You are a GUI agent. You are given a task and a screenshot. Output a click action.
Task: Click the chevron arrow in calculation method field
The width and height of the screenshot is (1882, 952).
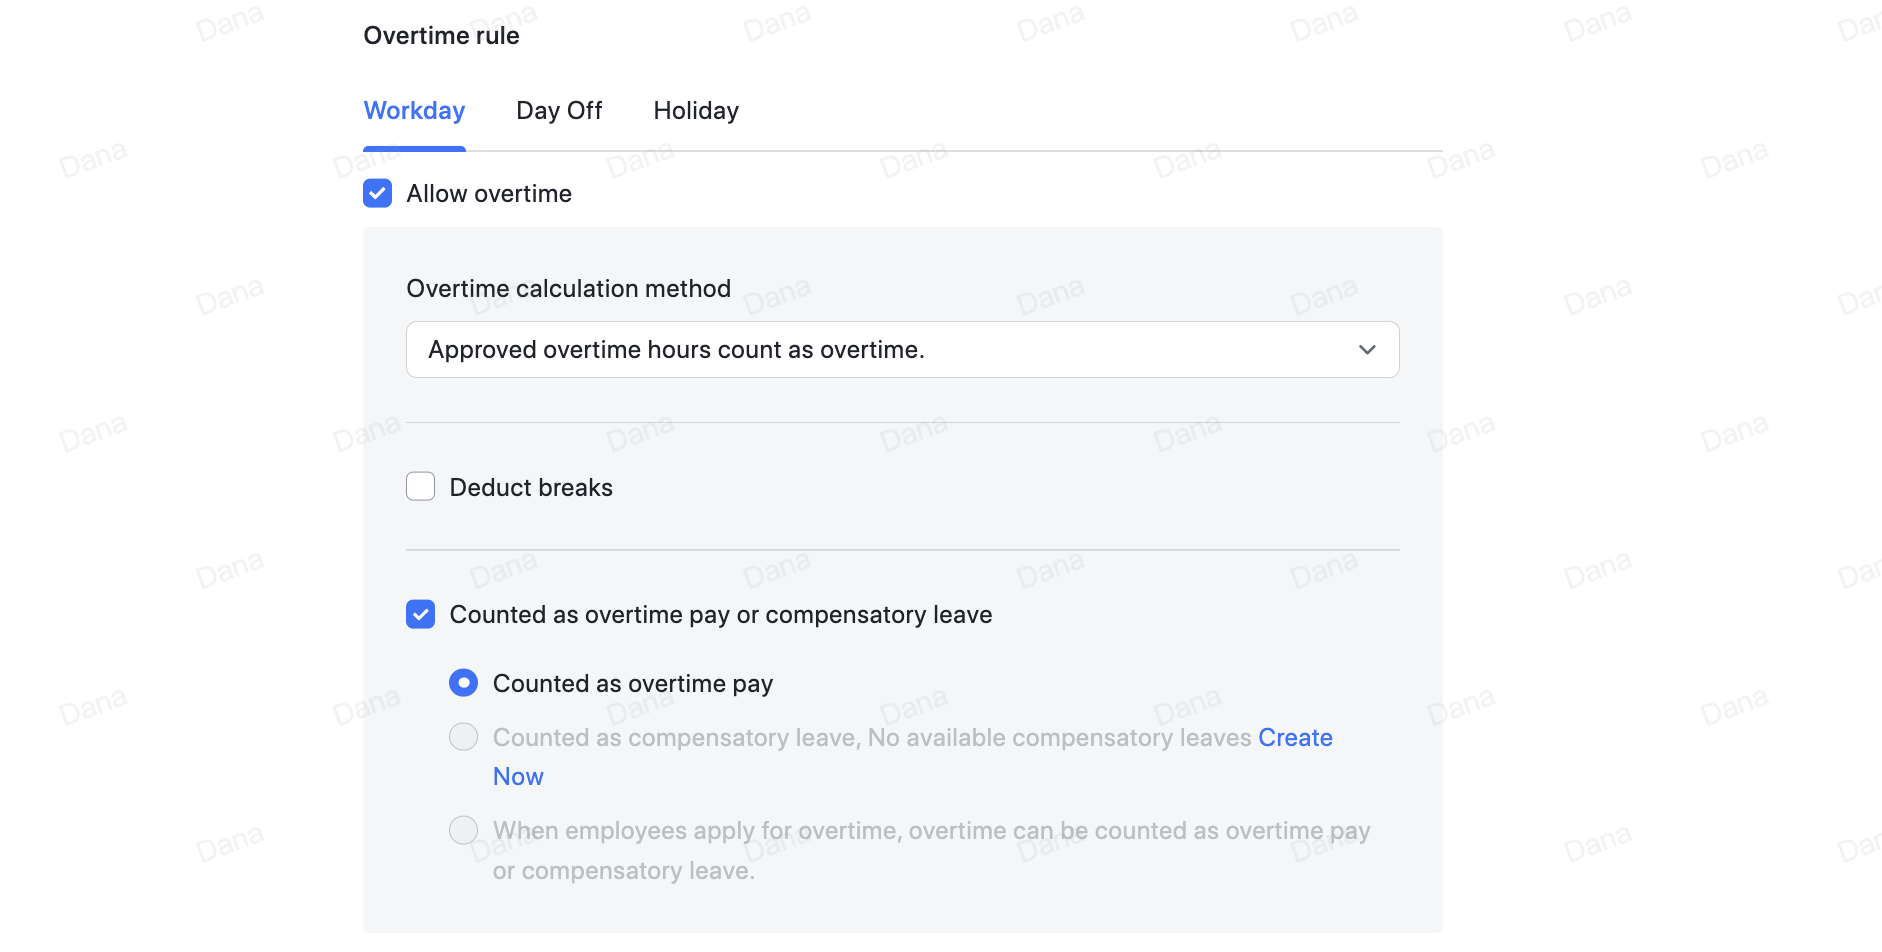coord(1367,350)
